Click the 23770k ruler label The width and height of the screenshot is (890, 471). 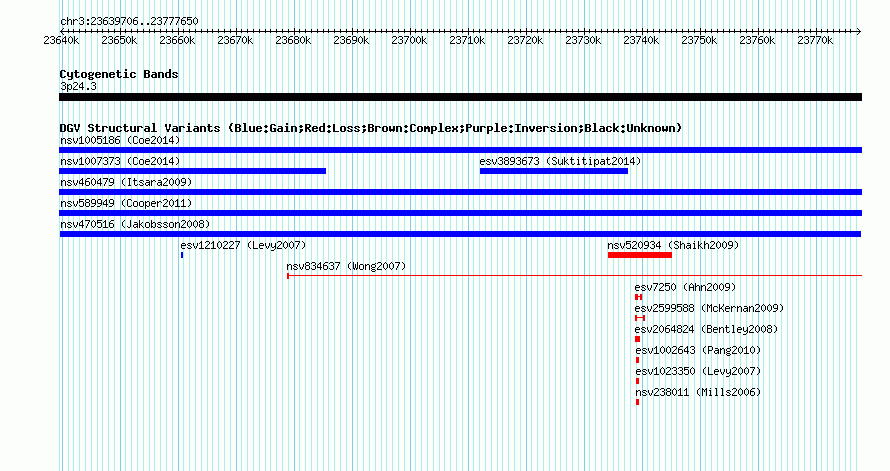pyautogui.click(x=815, y=40)
